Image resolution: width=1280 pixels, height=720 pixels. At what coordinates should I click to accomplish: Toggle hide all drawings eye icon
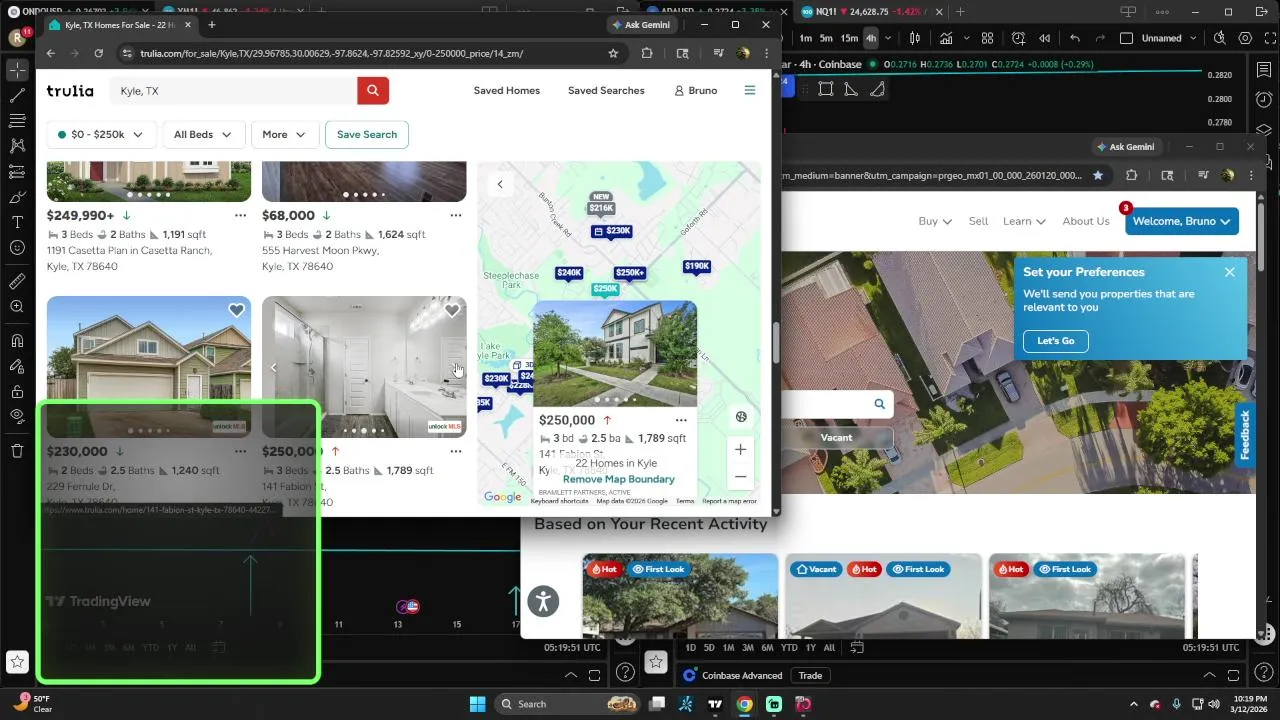17,416
